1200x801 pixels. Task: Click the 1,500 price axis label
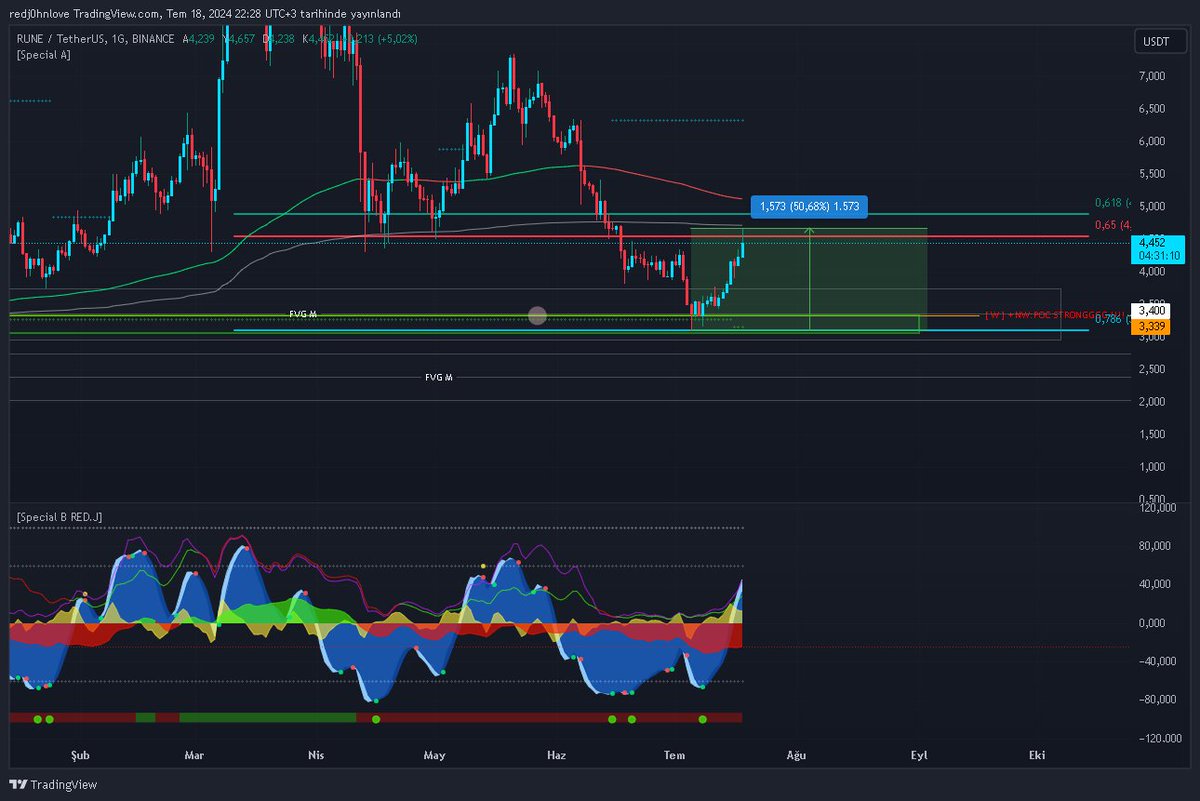[x=1152, y=434]
